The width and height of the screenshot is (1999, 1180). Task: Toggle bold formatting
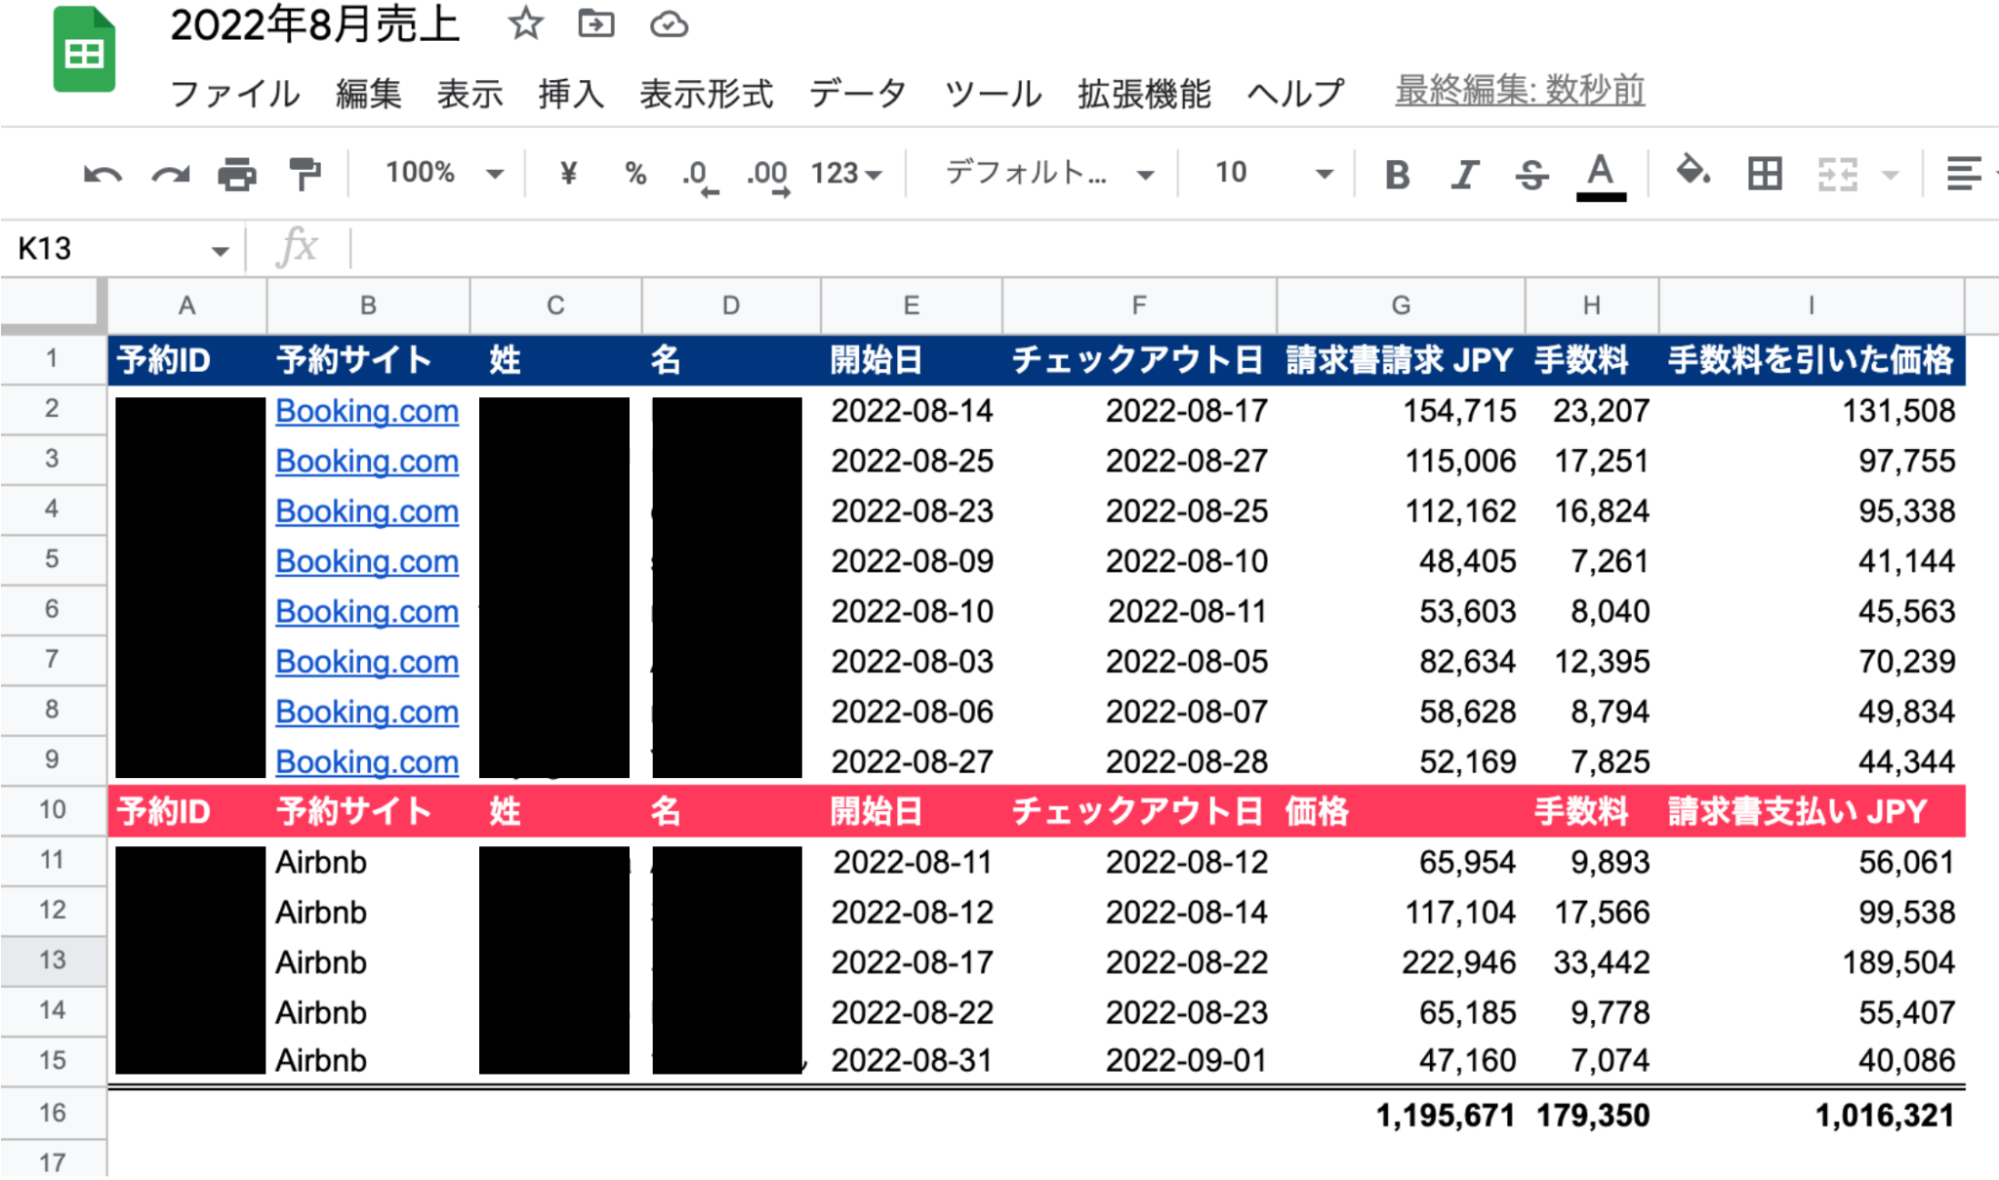[x=1397, y=175]
